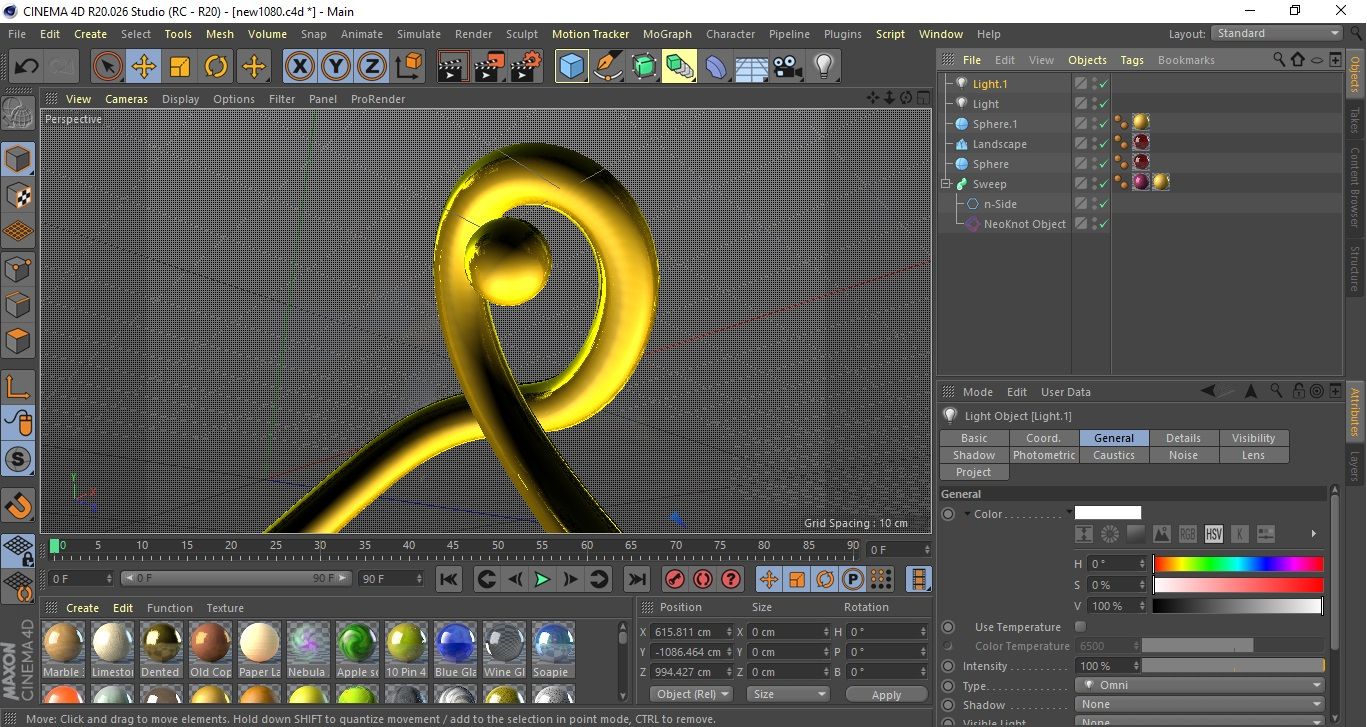
Task: Click frame 45 on timeline ruler
Action: click(x=453, y=546)
